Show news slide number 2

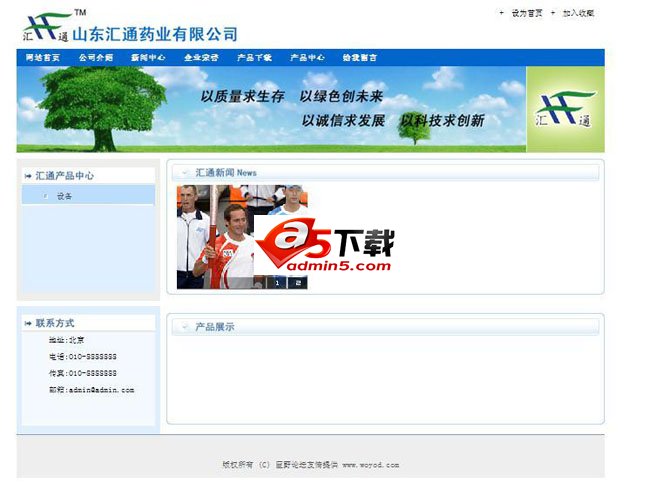(298, 283)
